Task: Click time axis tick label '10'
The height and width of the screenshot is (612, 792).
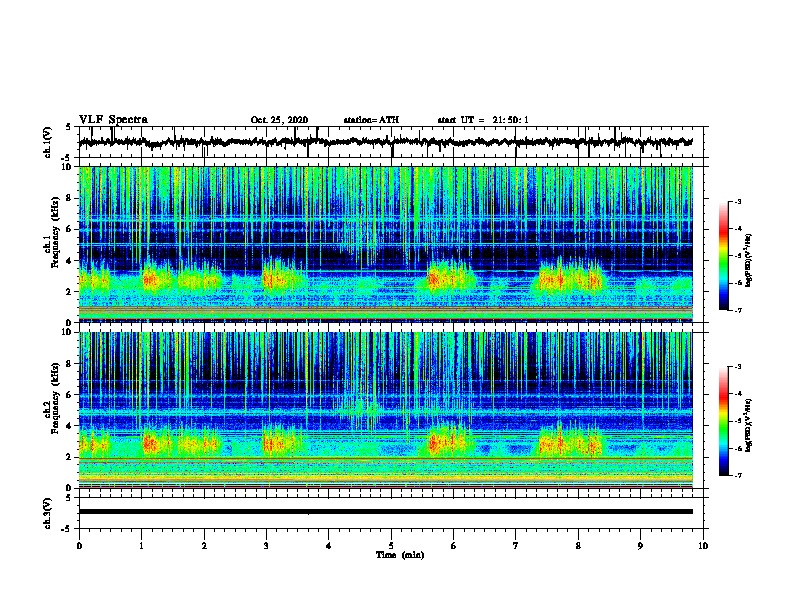Action: (703, 546)
